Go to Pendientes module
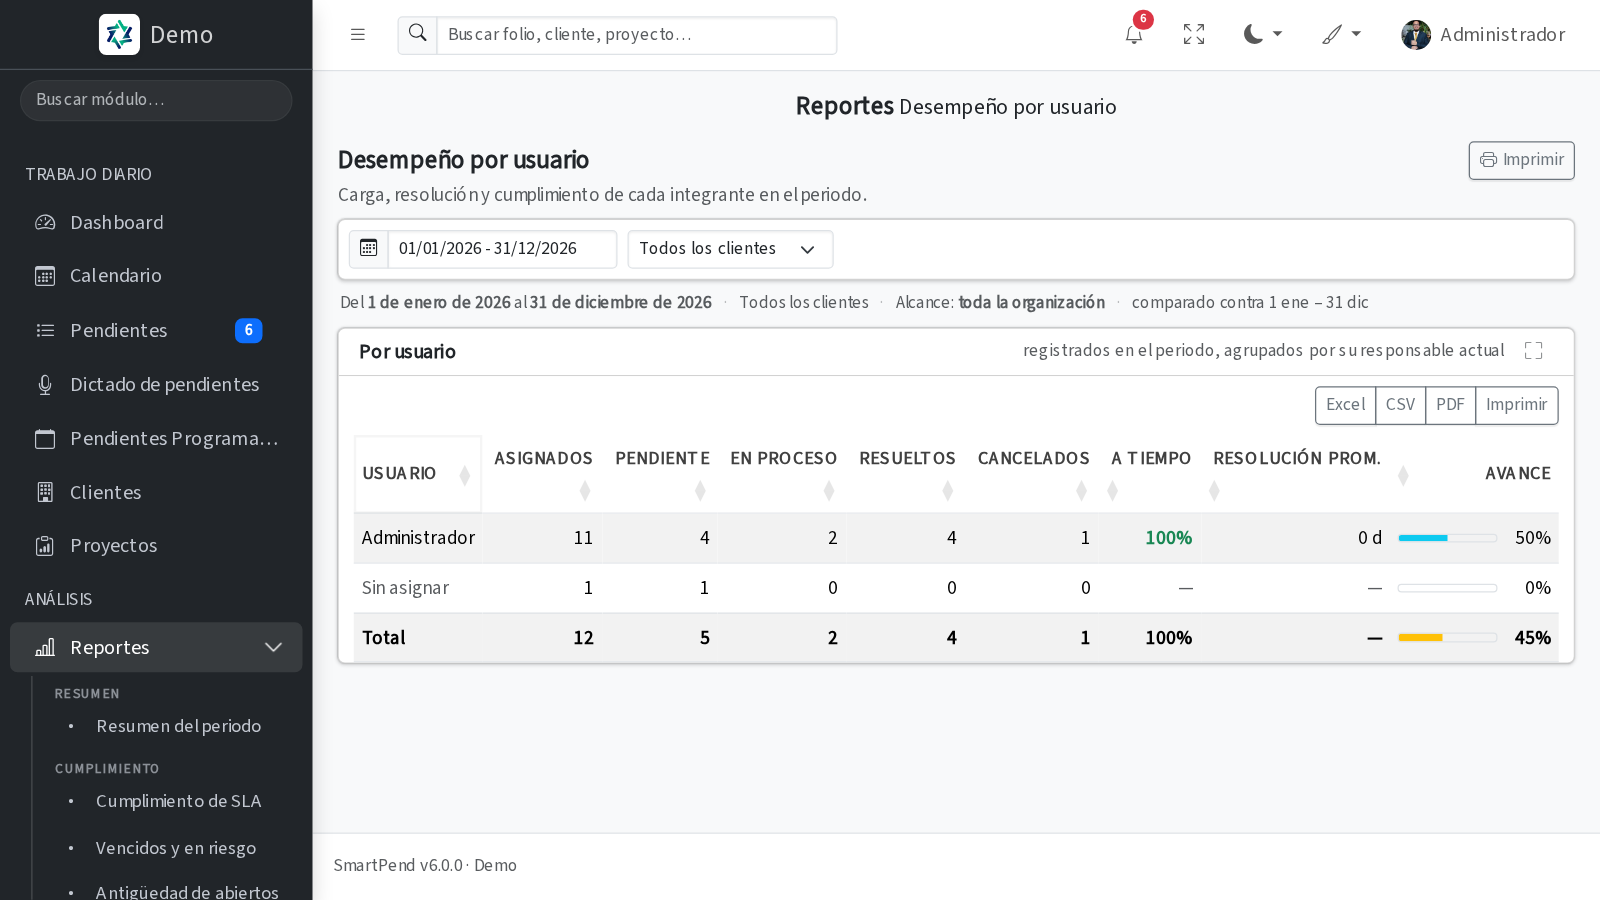 tap(156, 330)
